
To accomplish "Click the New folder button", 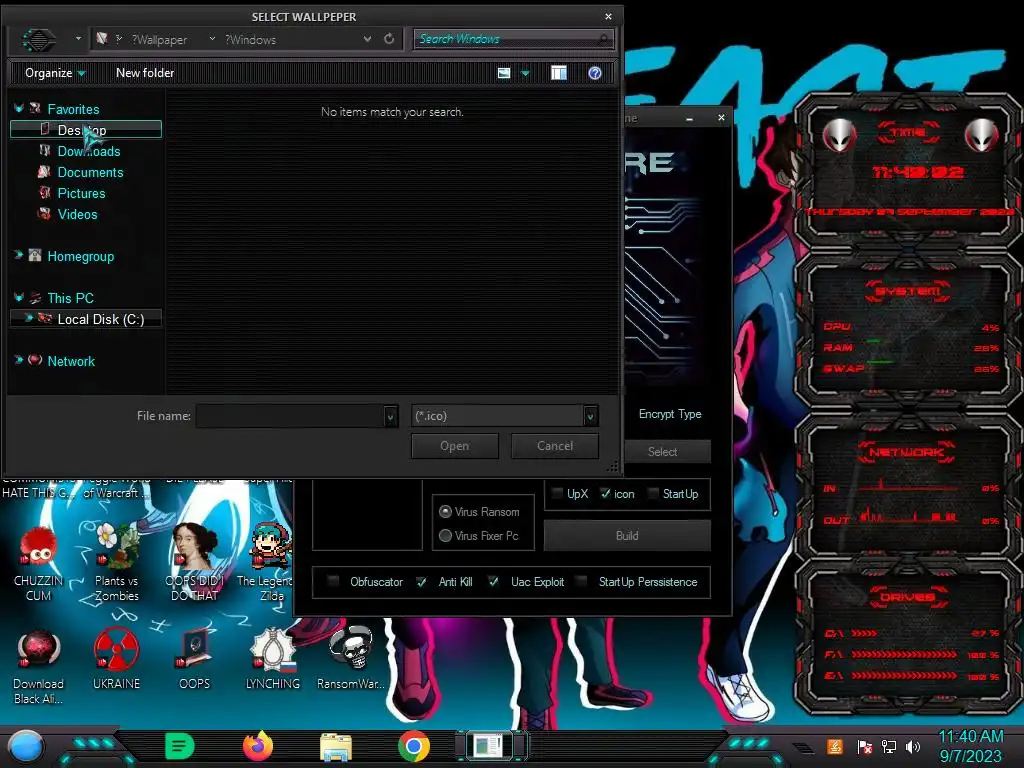I will [x=145, y=73].
